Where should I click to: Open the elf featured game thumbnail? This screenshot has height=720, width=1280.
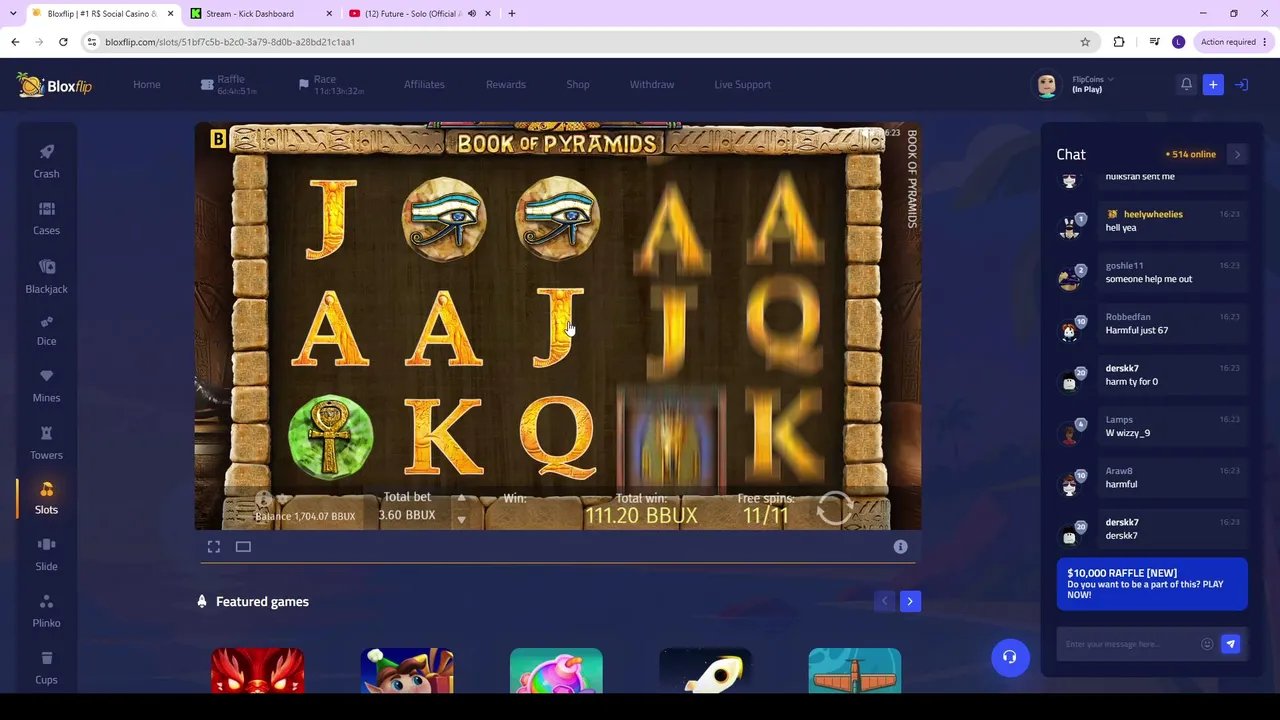coord(407,670)
